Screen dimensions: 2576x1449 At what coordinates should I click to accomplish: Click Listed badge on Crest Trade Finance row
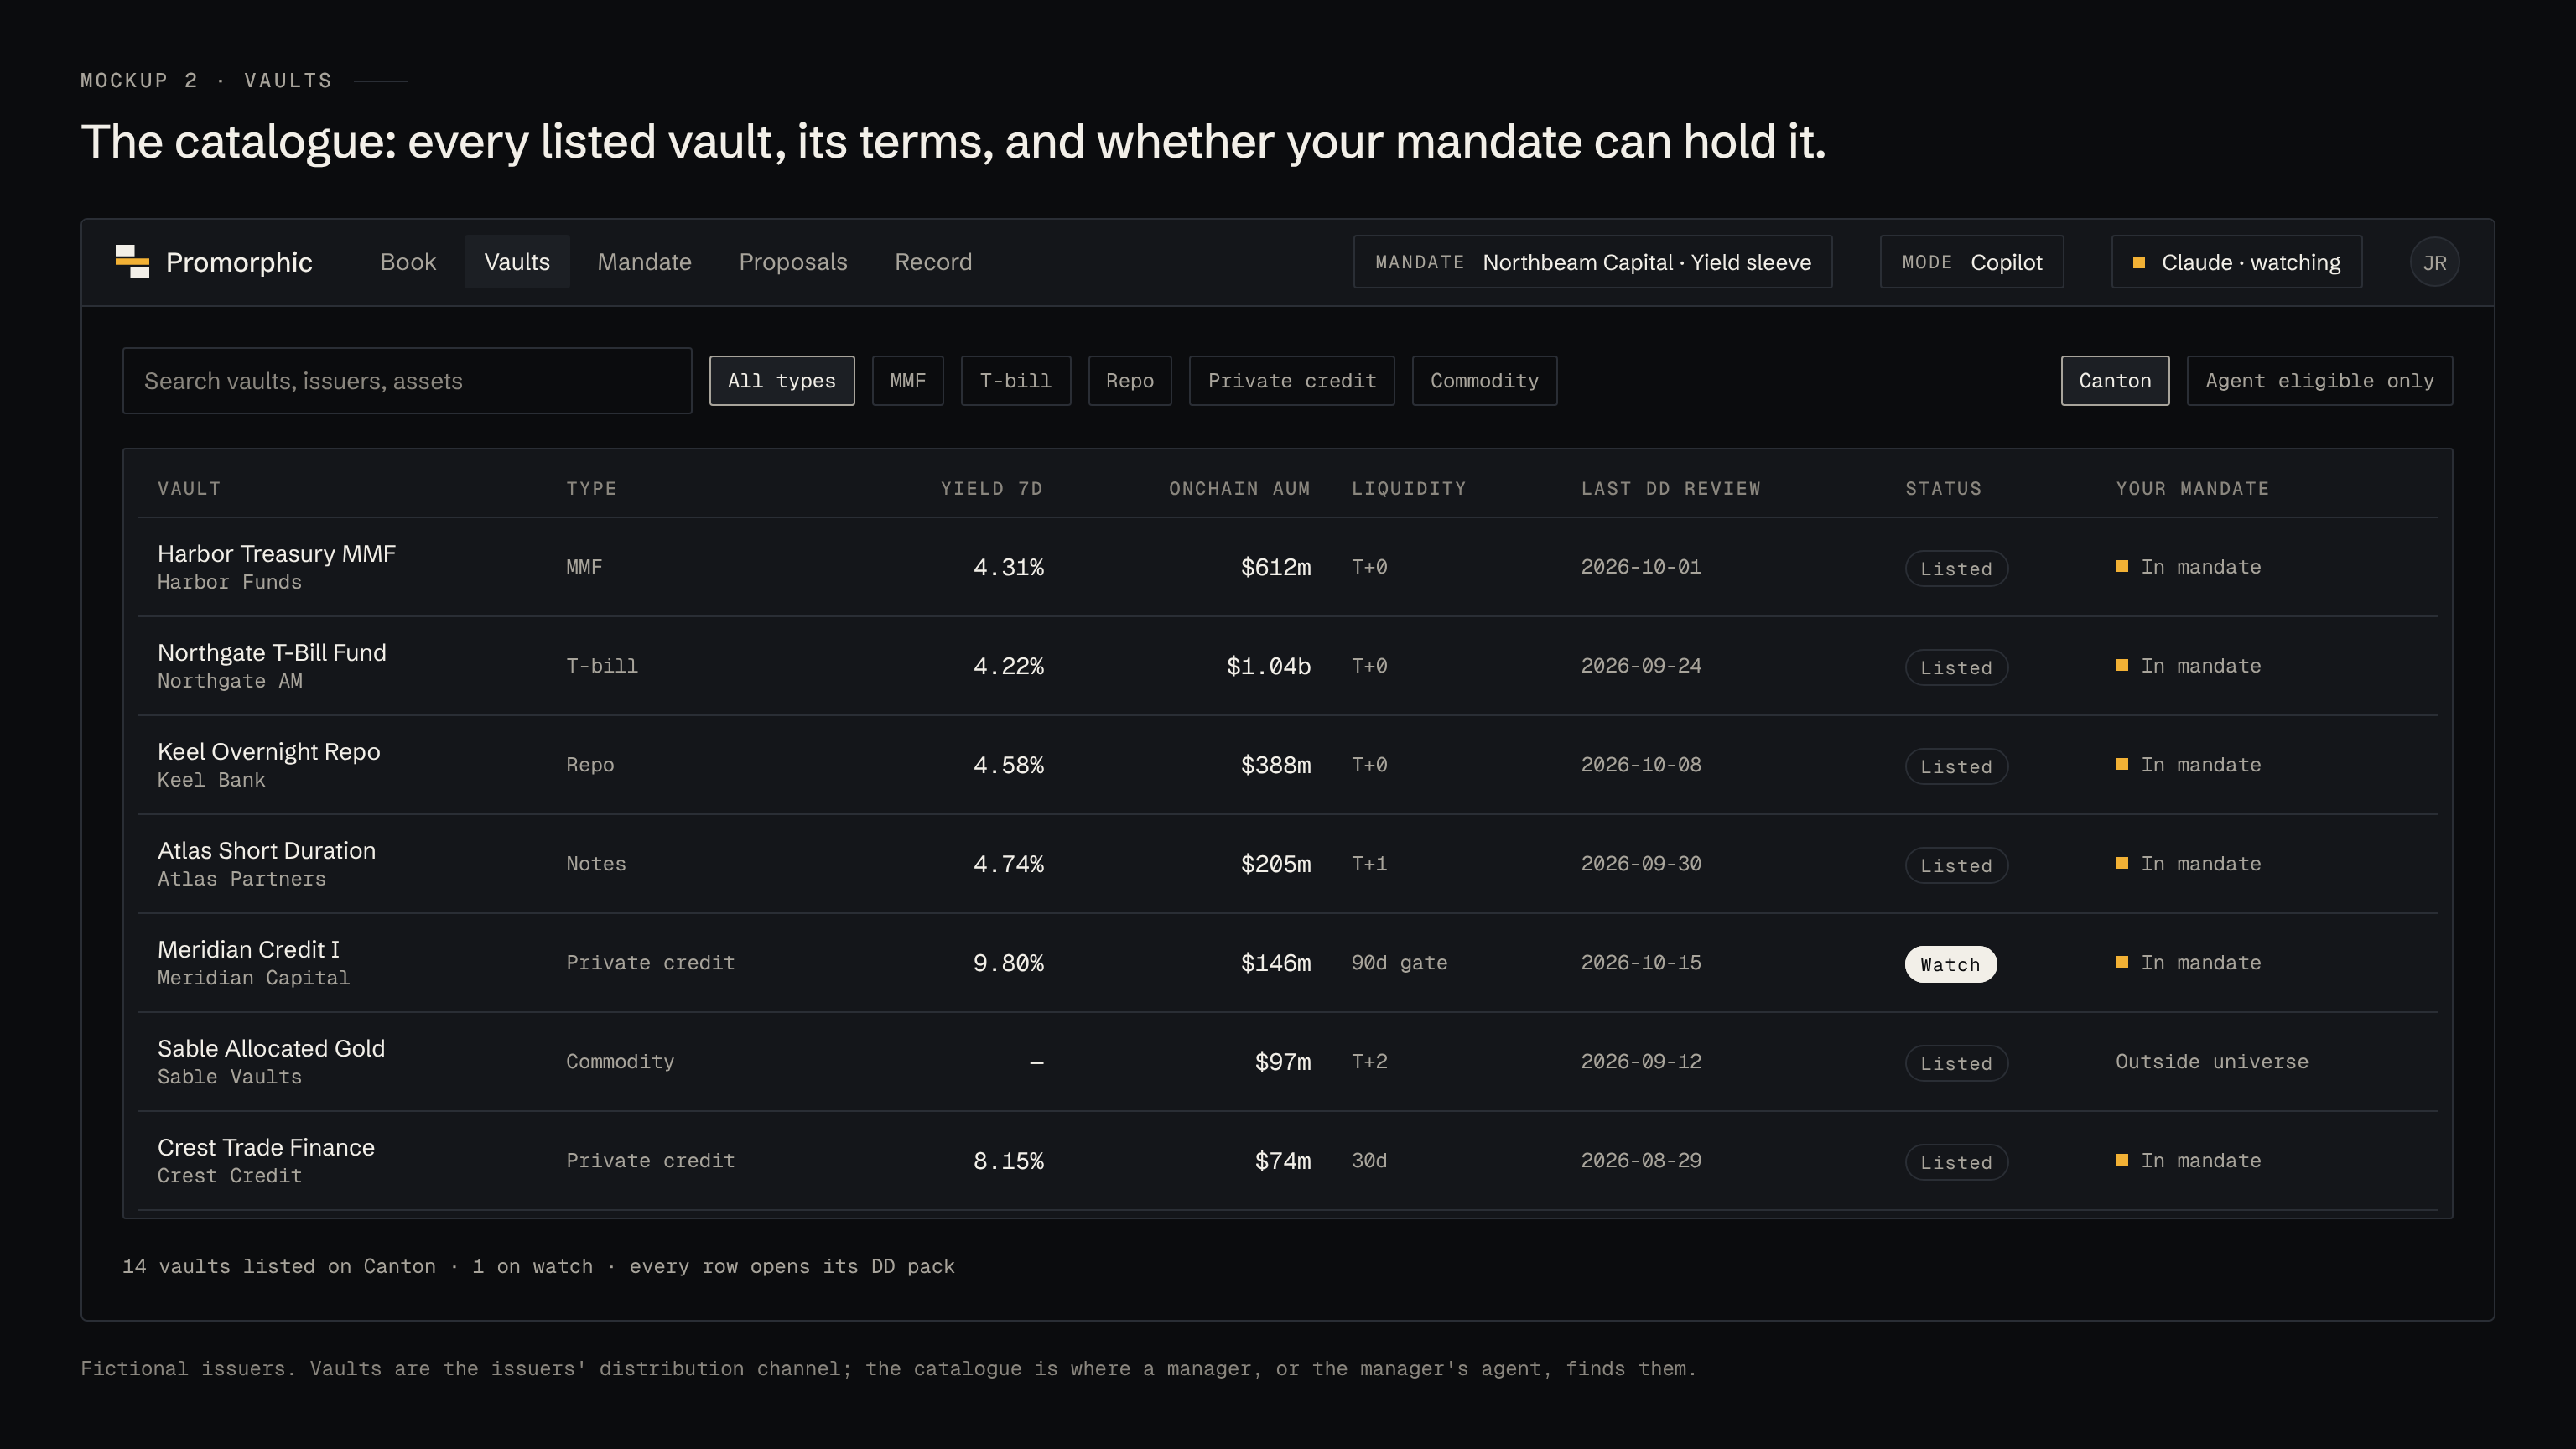click(1956, 1163)
